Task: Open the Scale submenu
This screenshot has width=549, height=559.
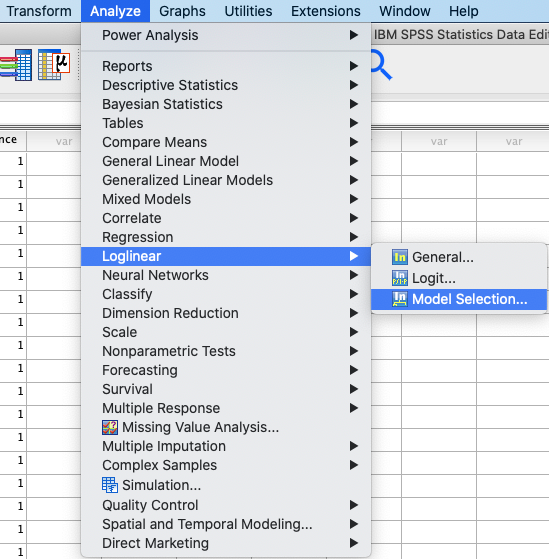Action: [226, 332]
